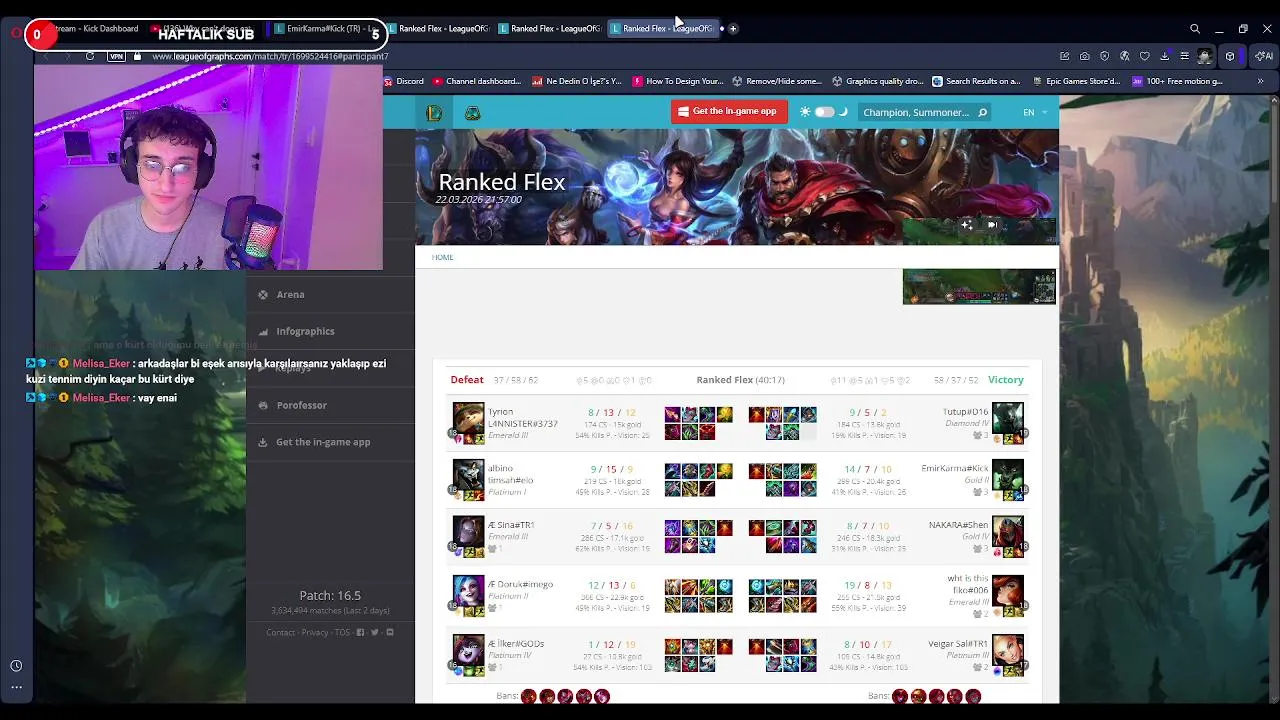Open summoner profile Tyrion L4NNISTER#3737

522,418
